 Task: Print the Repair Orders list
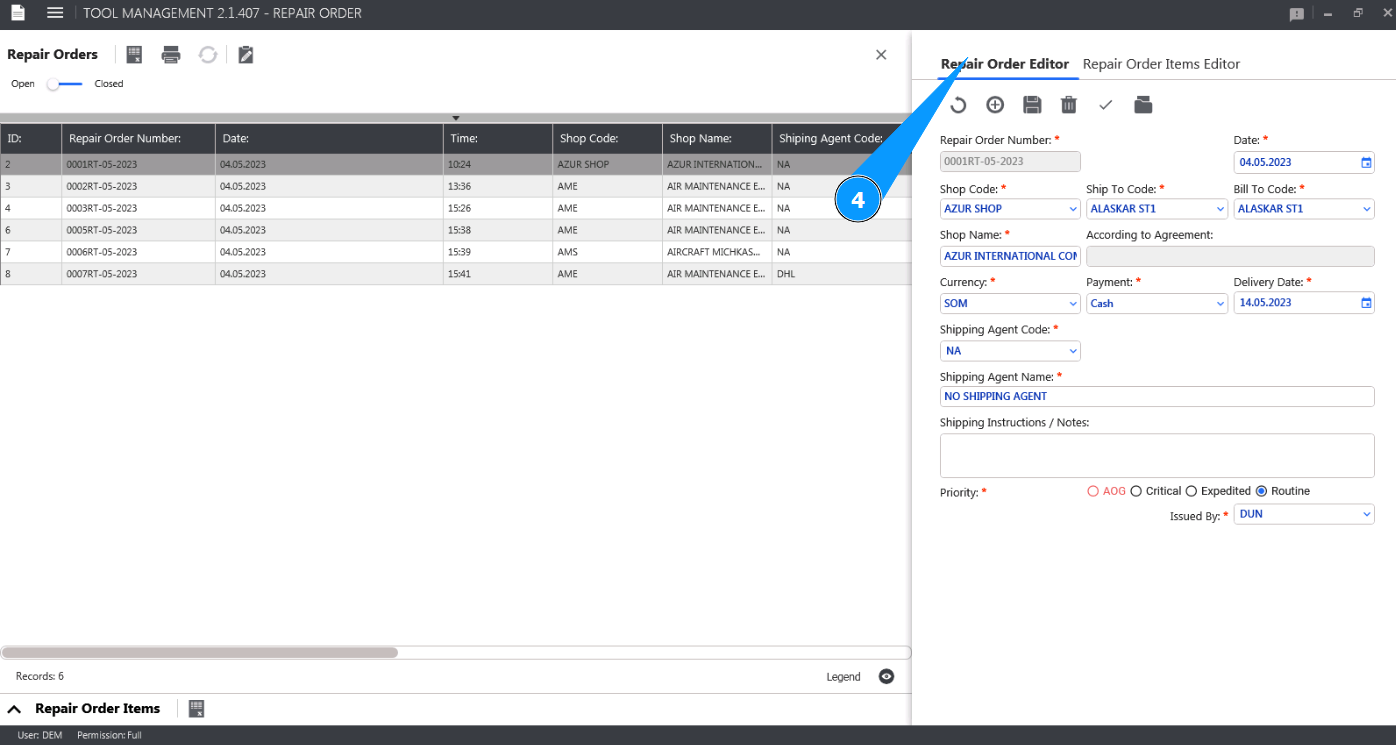click(x=171, y=55)
